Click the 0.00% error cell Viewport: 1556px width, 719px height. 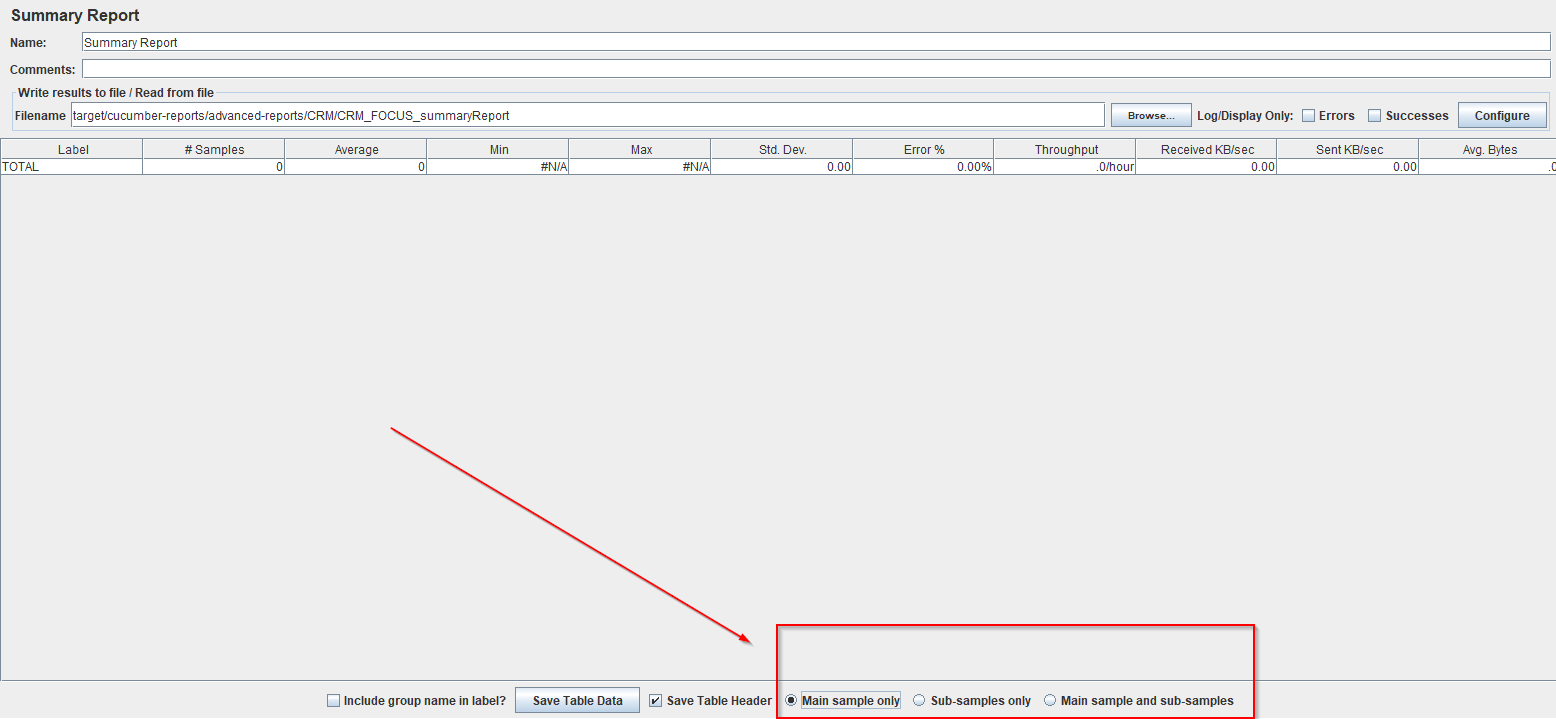click(924, 167)
